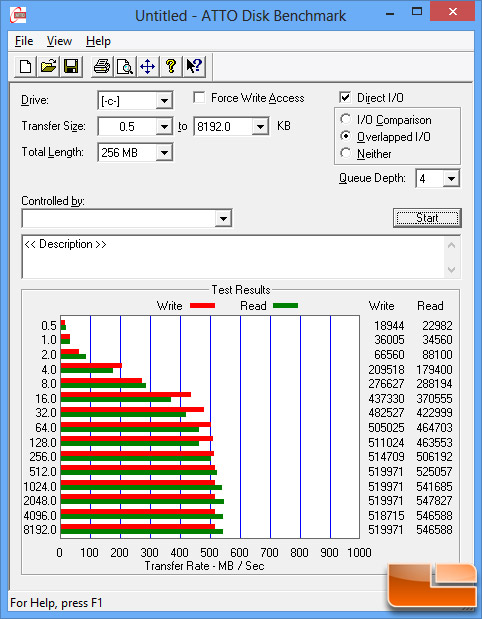Uncheck the Direct I/O checkbox

pyautogui.click(x=345, y=97)
